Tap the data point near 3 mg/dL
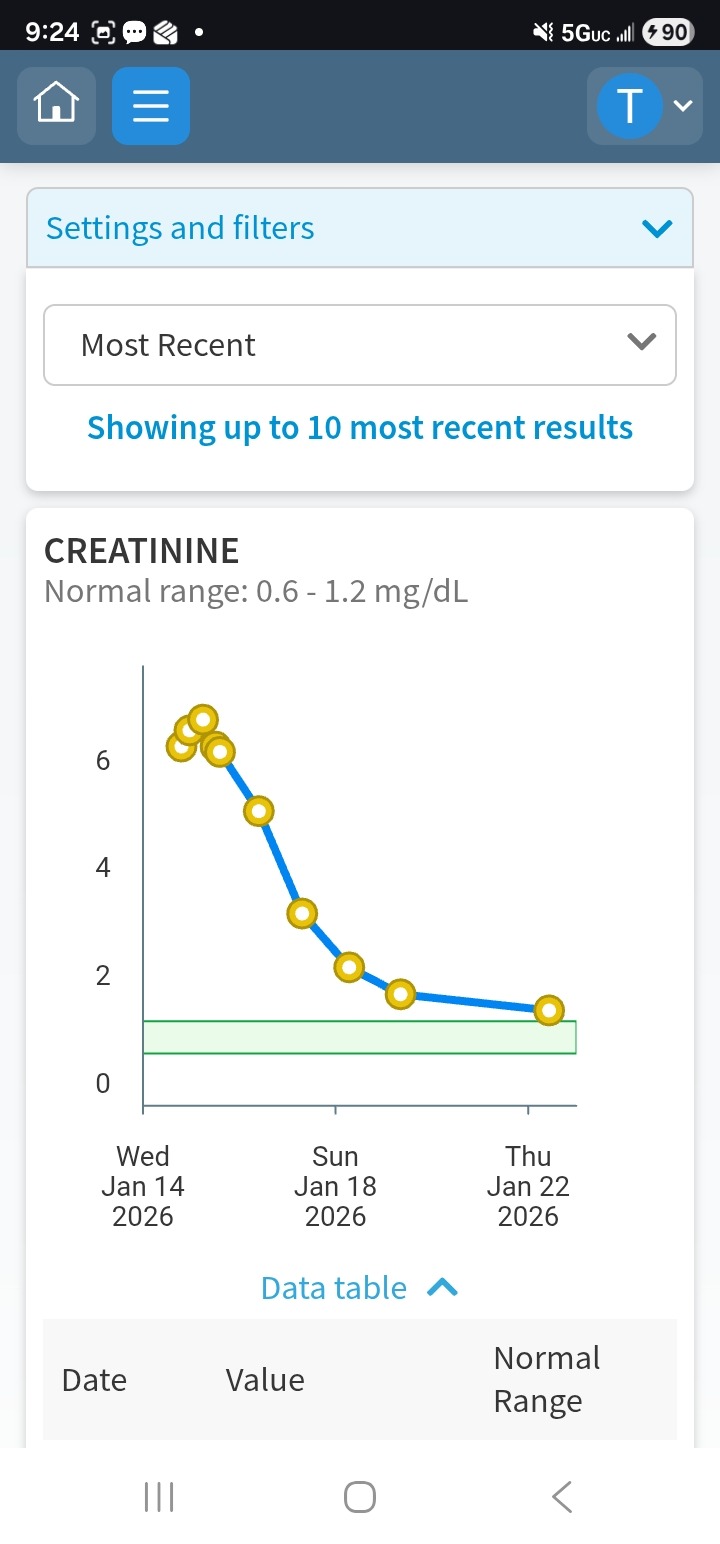The height and width of the screenshot is (1544, 720). (302, 913)
